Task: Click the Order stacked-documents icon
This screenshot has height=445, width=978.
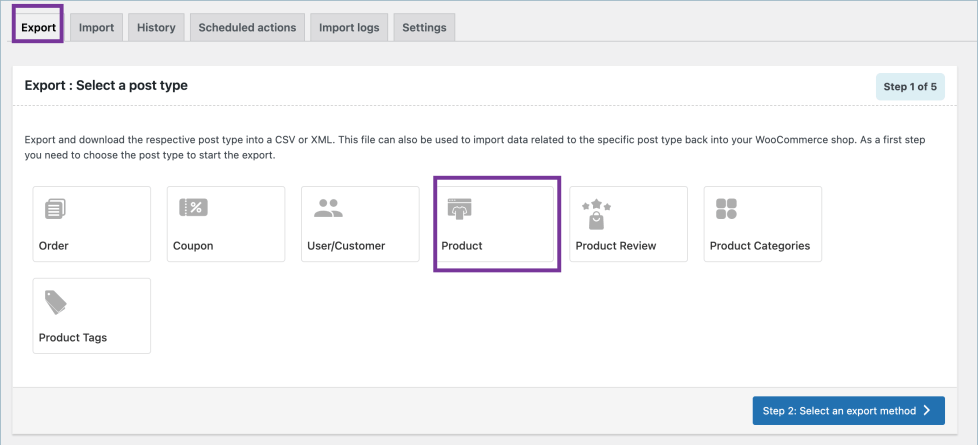Action: 56,208
